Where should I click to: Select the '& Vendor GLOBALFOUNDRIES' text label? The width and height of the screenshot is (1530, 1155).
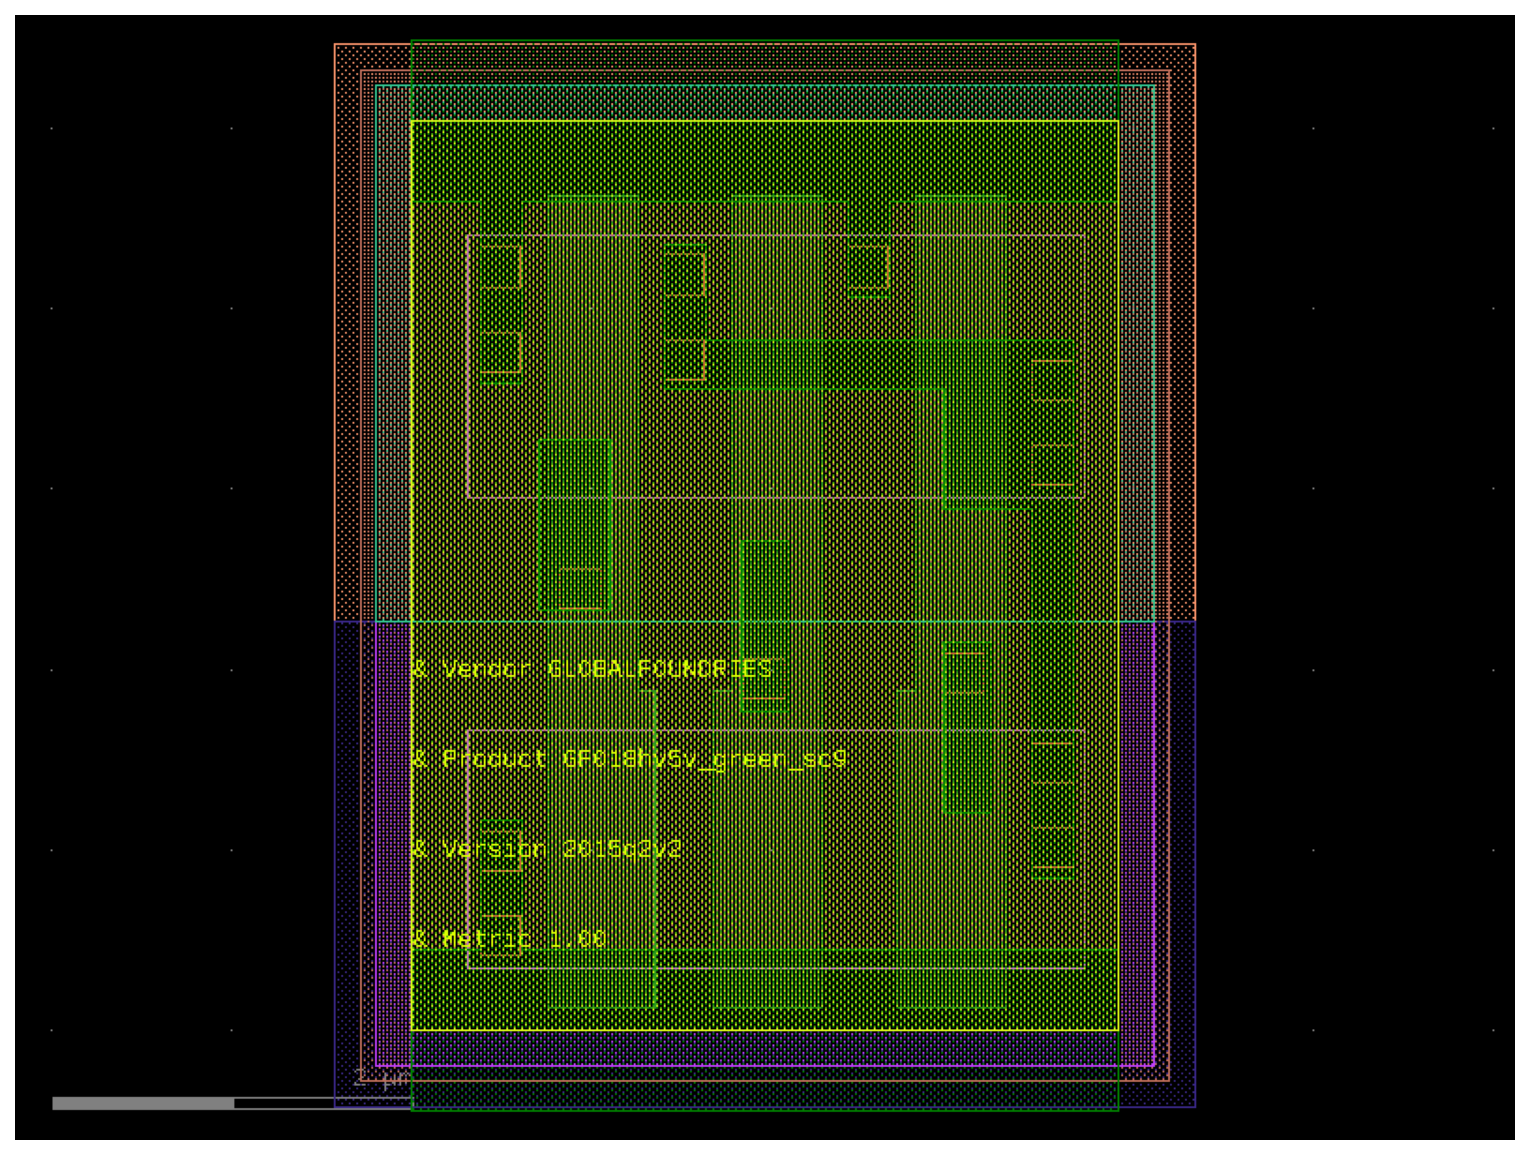click(x=592, y=669)
